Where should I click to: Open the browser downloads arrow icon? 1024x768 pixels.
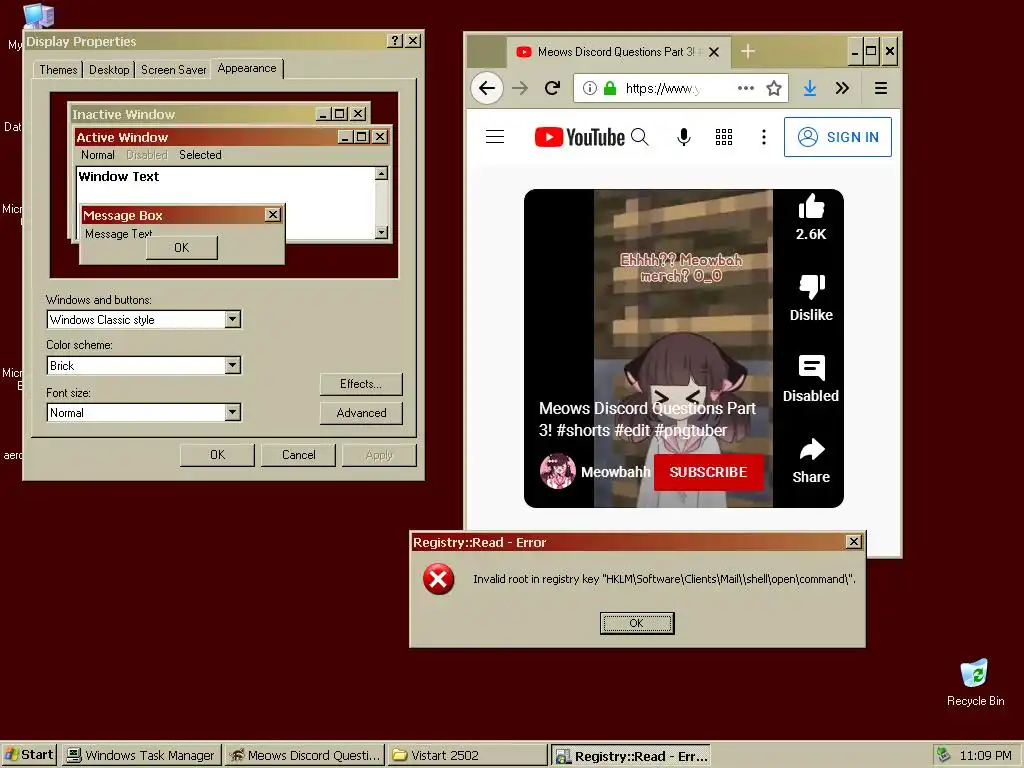click(810, 88)
